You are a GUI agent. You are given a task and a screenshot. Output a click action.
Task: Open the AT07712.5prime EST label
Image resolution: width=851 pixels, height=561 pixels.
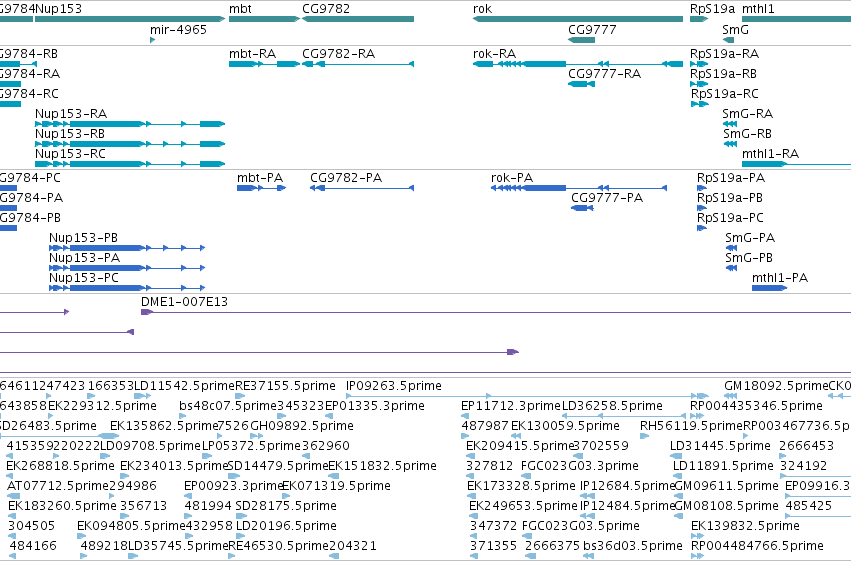58,487
